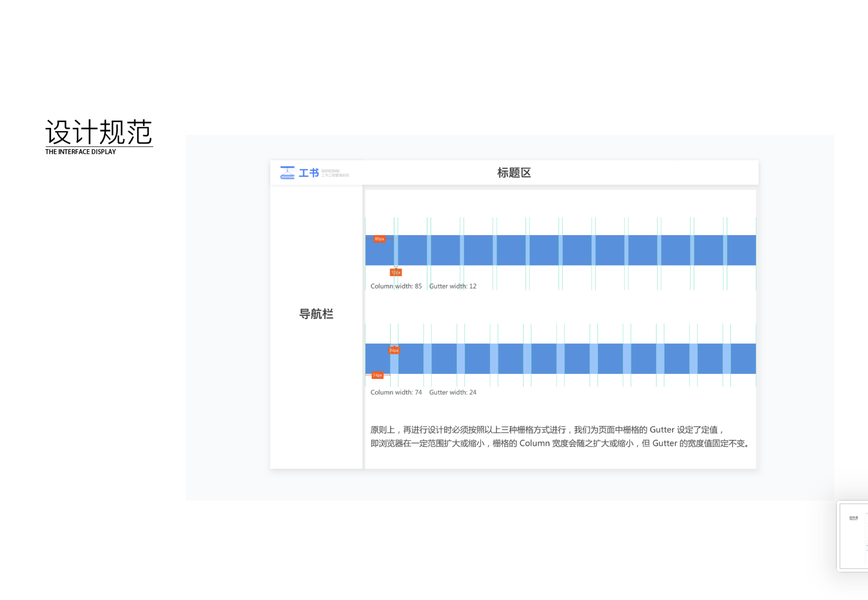Select 'Gutter width: 24' text
The height and width of the screenshot is (600, 868).
pos(453,392)
